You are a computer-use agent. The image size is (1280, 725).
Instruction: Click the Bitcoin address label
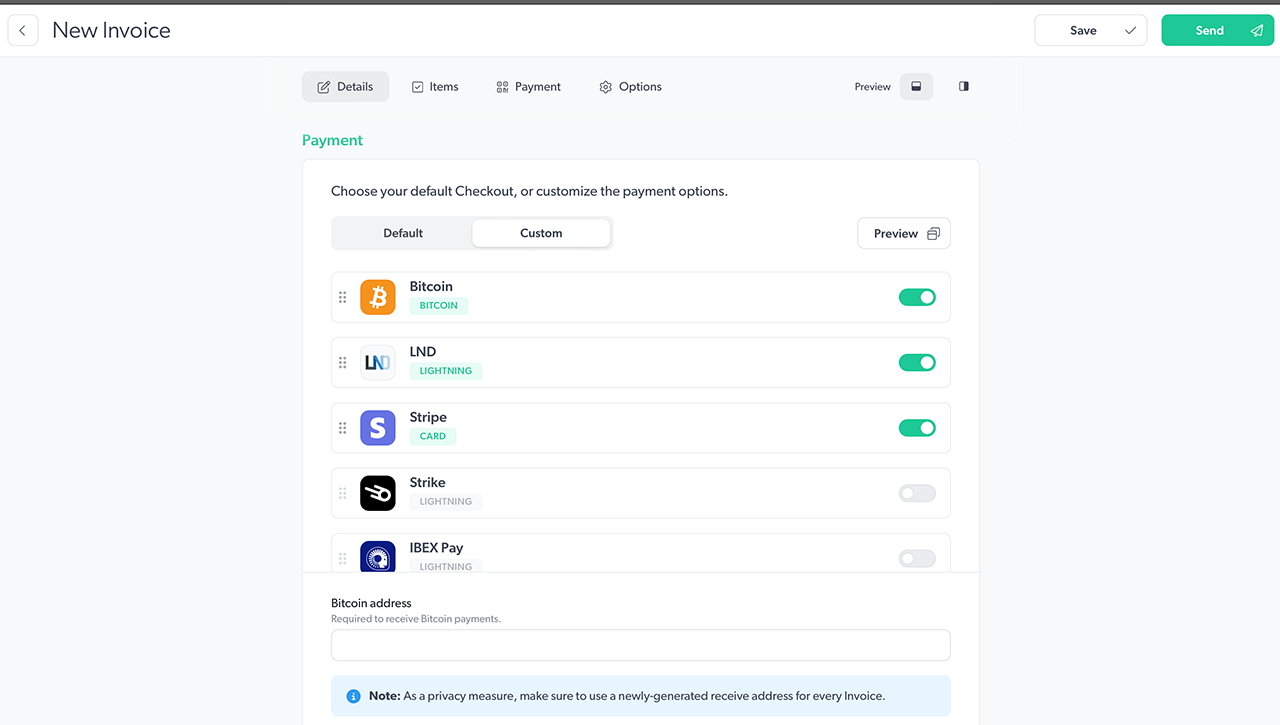(x=371, y=603)
